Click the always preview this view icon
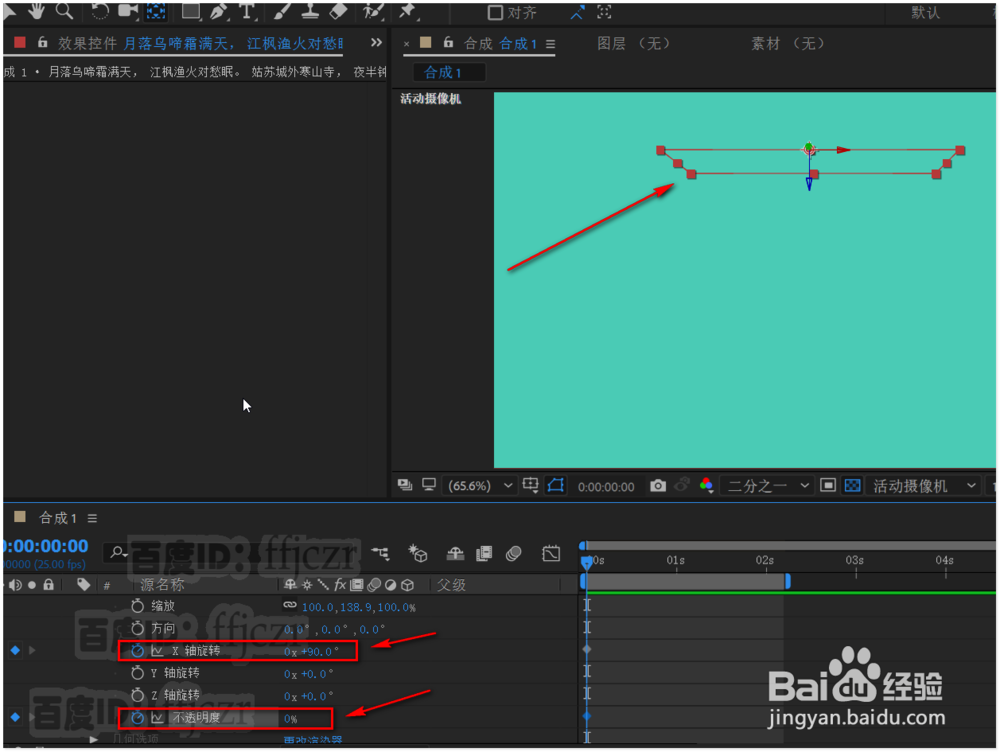Image resolution: width=1000 pixels, height=752 pixels. 405,485
